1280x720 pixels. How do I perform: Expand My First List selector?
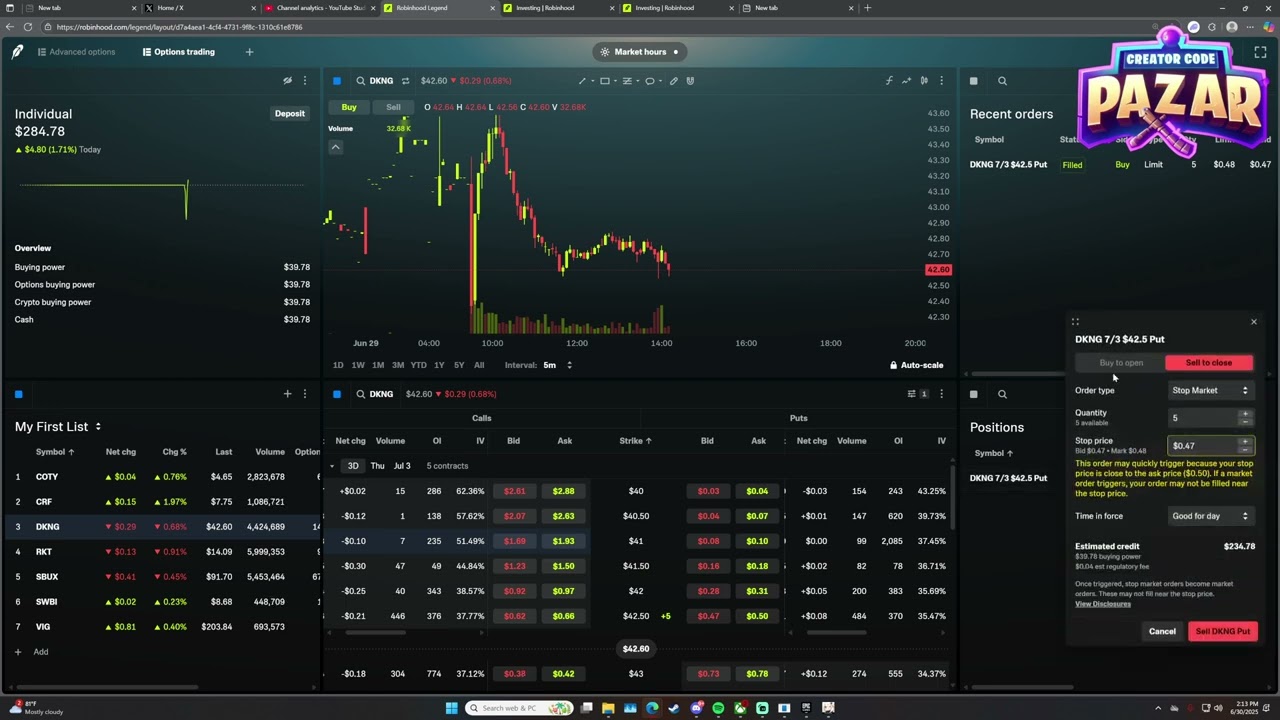tap(98, 427)
